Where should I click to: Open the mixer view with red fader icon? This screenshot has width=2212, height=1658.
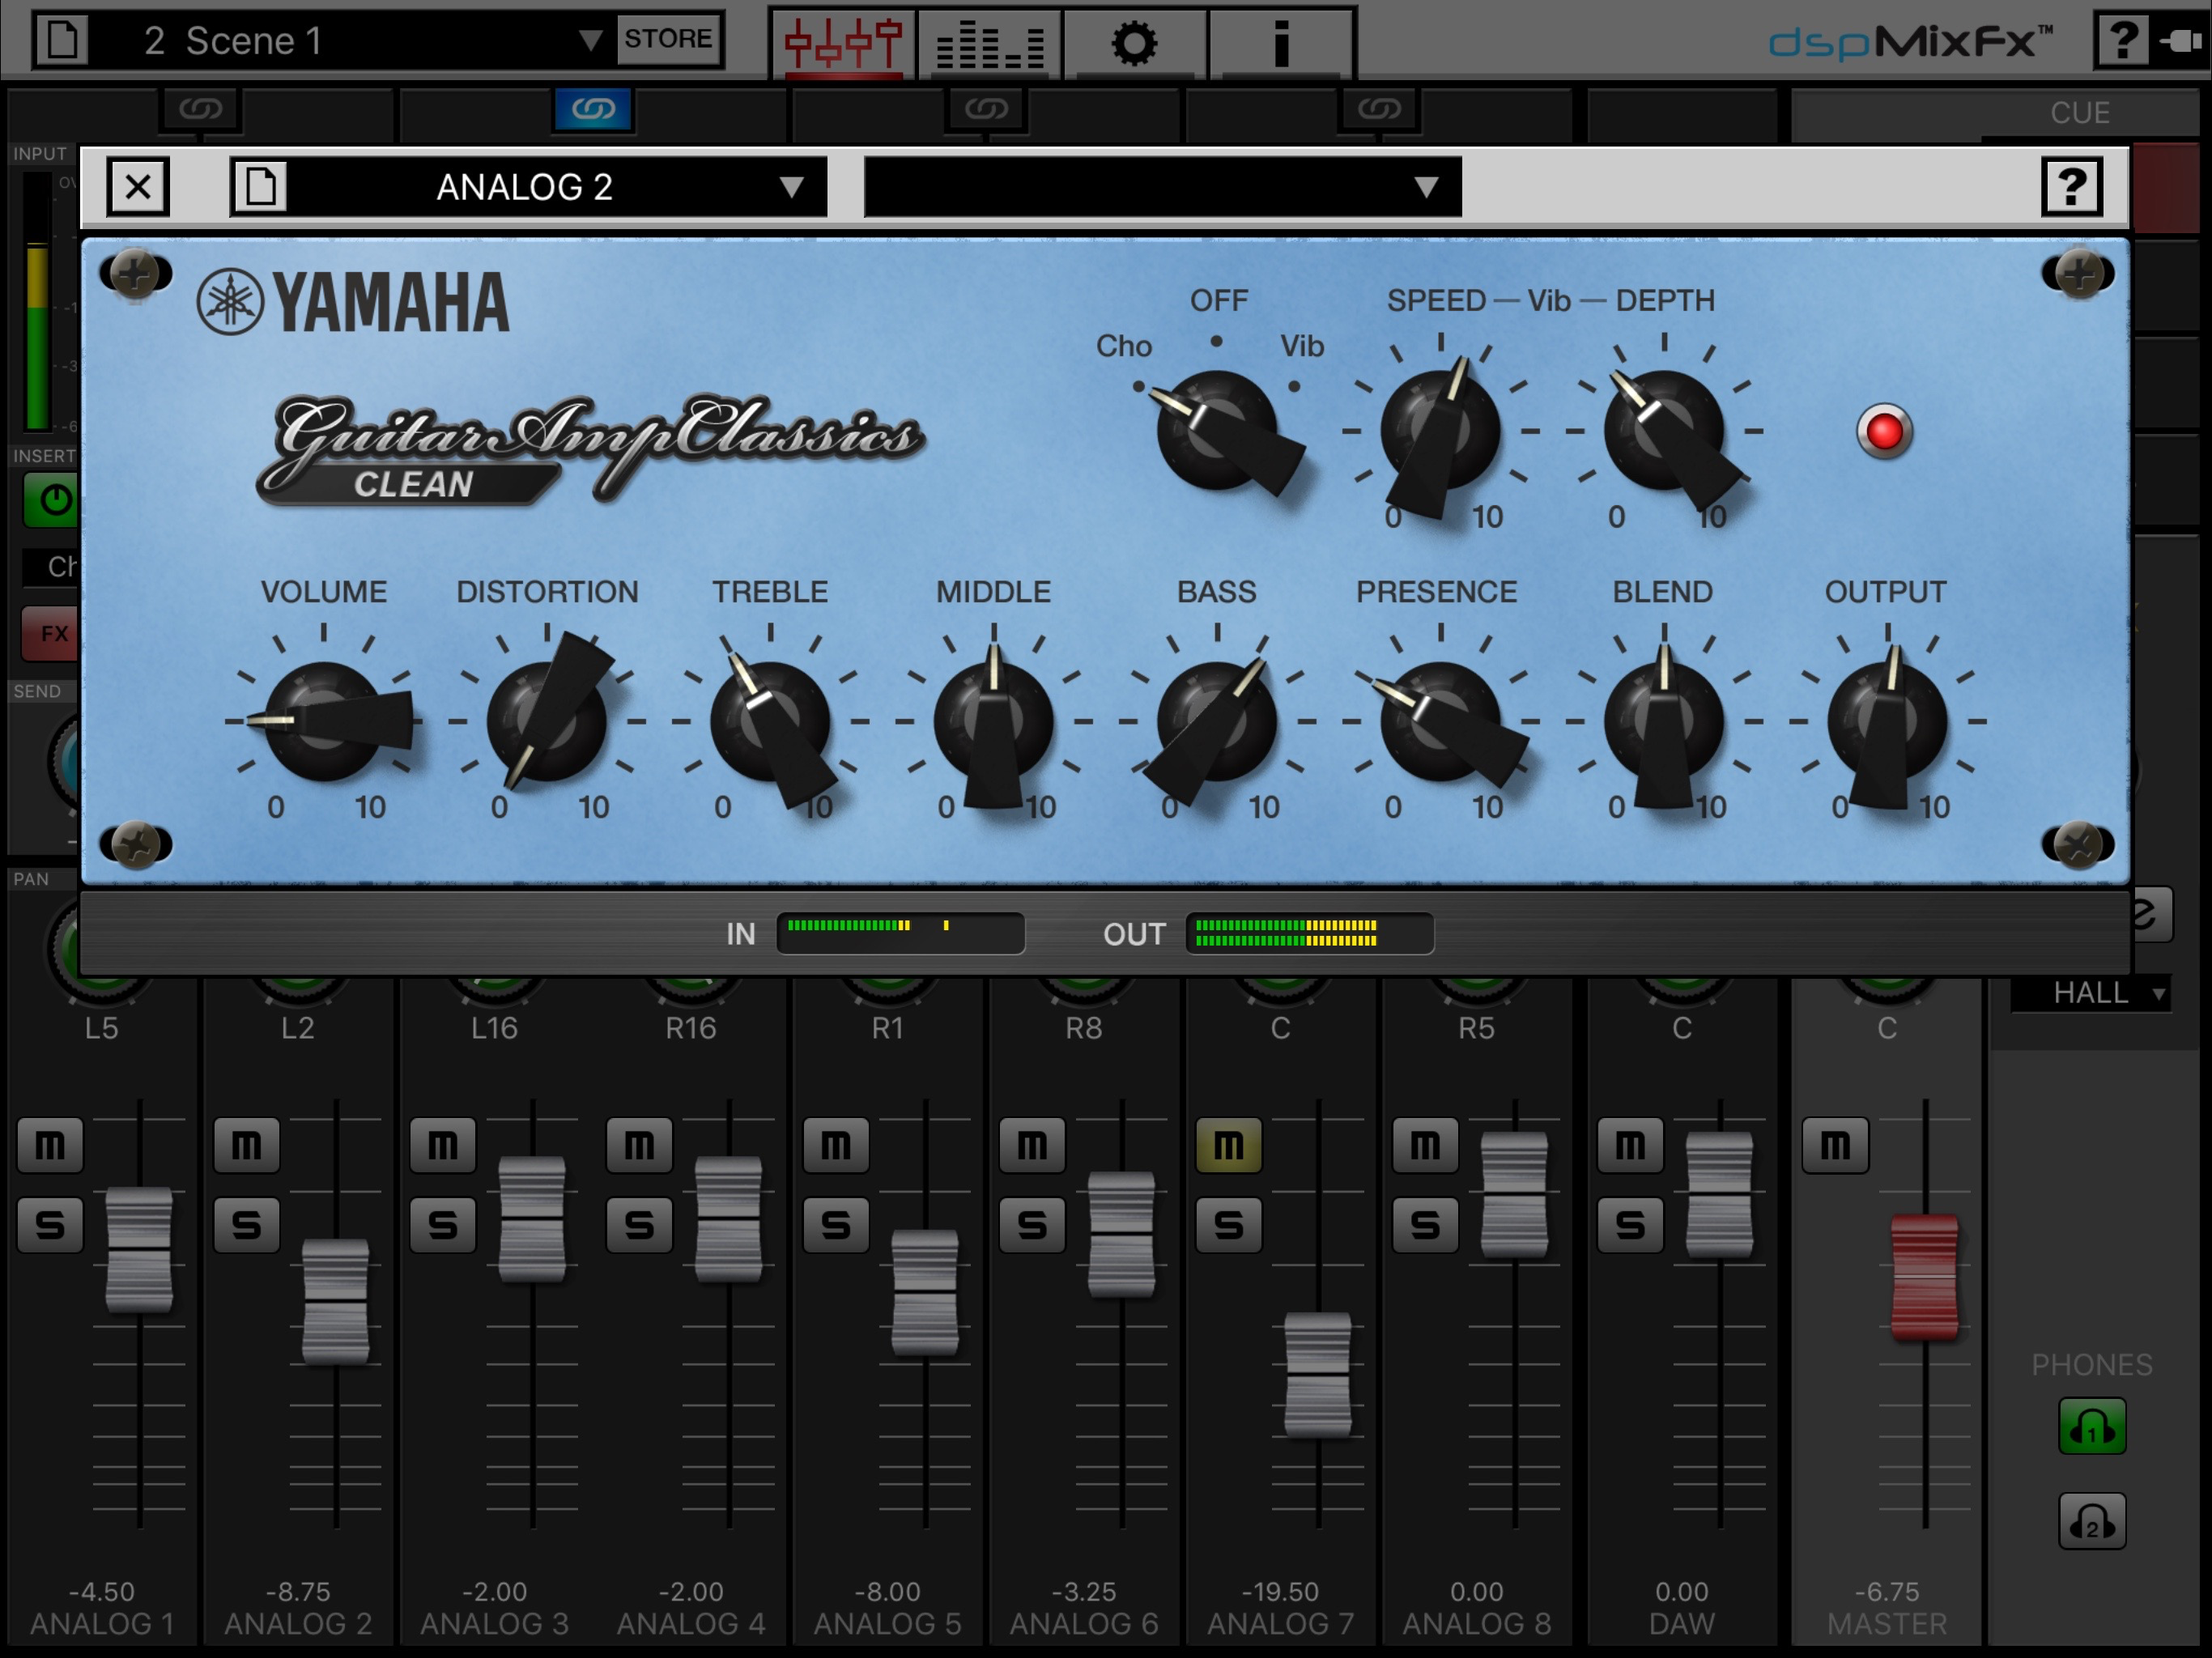[842, 42]
